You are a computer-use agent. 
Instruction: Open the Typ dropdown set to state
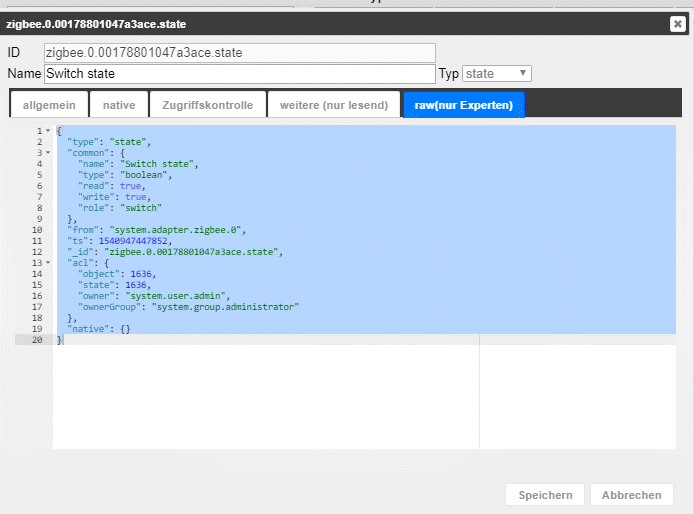click(x=497, y=74)
